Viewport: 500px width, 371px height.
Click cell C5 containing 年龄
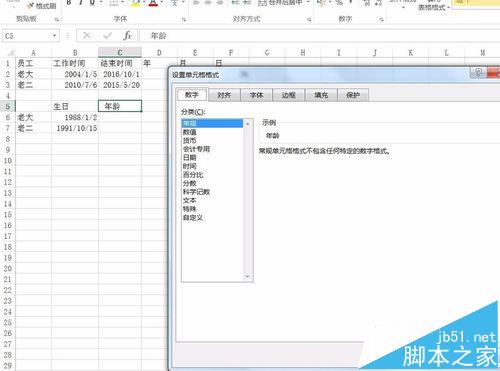pyautogui.click(x=120, y=106)
